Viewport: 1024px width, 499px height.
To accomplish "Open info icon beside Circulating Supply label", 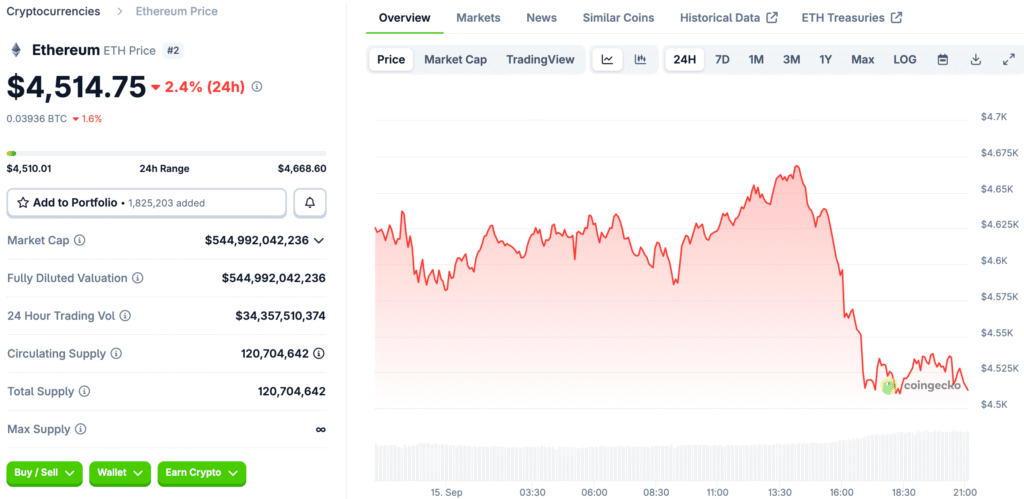I will point(116,353).
